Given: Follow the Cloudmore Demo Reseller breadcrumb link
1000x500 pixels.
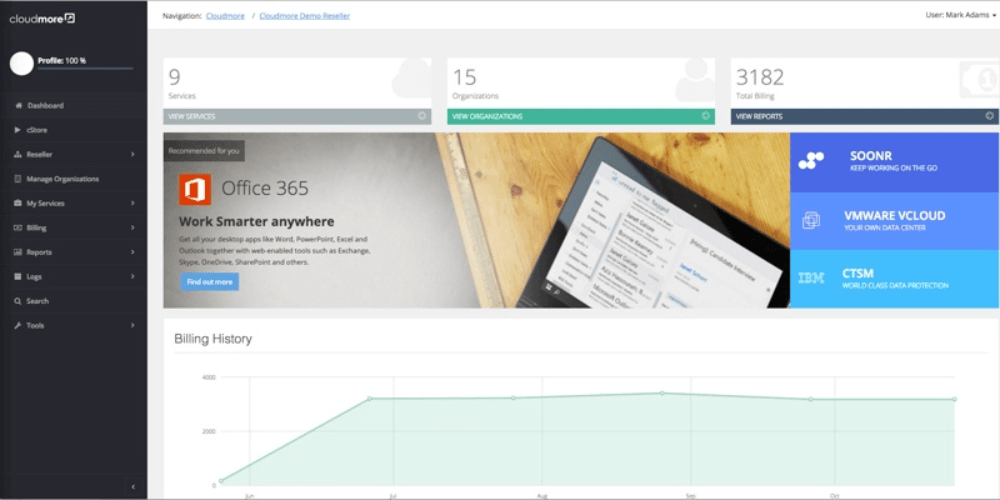Looking at the screenshot, I should pos(304,16).
